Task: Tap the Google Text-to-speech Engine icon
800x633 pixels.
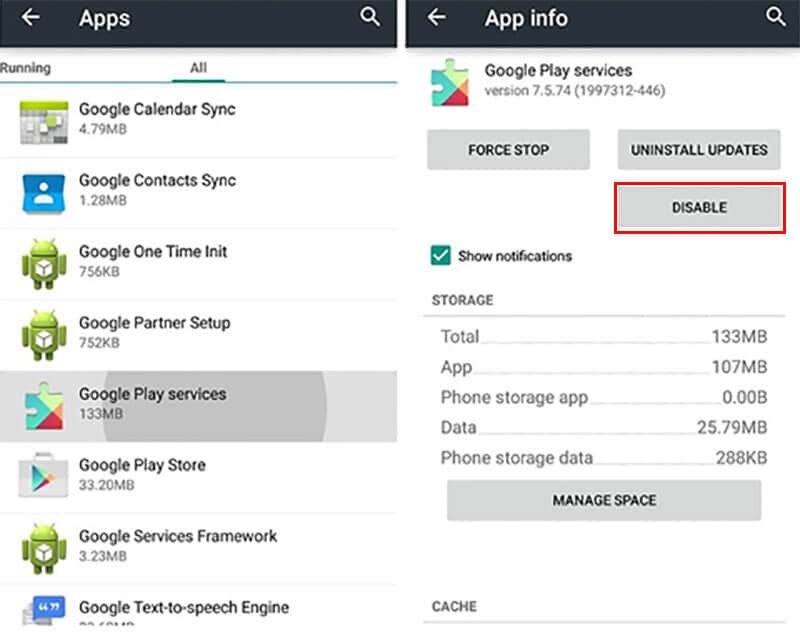Action: 44,611
